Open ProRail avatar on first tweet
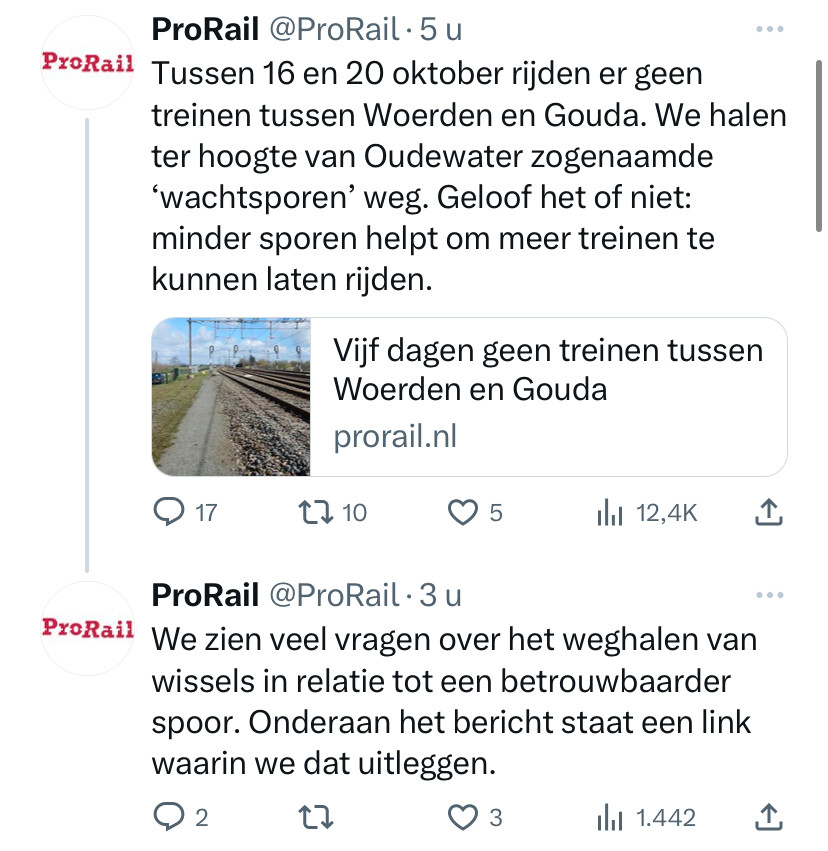 (x=88, y=62)
